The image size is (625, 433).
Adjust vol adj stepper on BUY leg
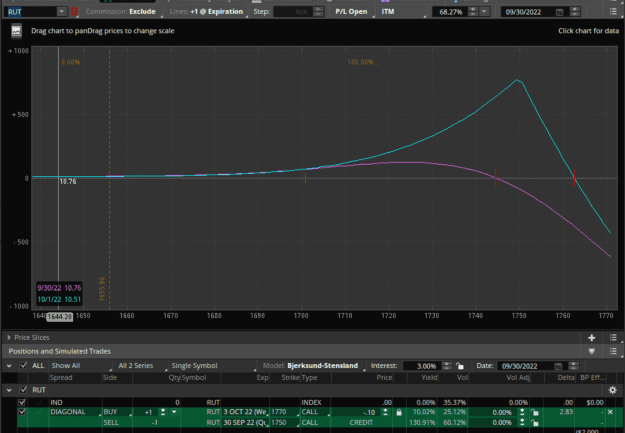coord(522,412)
